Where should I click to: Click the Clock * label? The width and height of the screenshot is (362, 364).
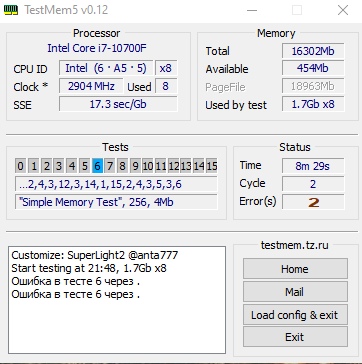point(31,87)
